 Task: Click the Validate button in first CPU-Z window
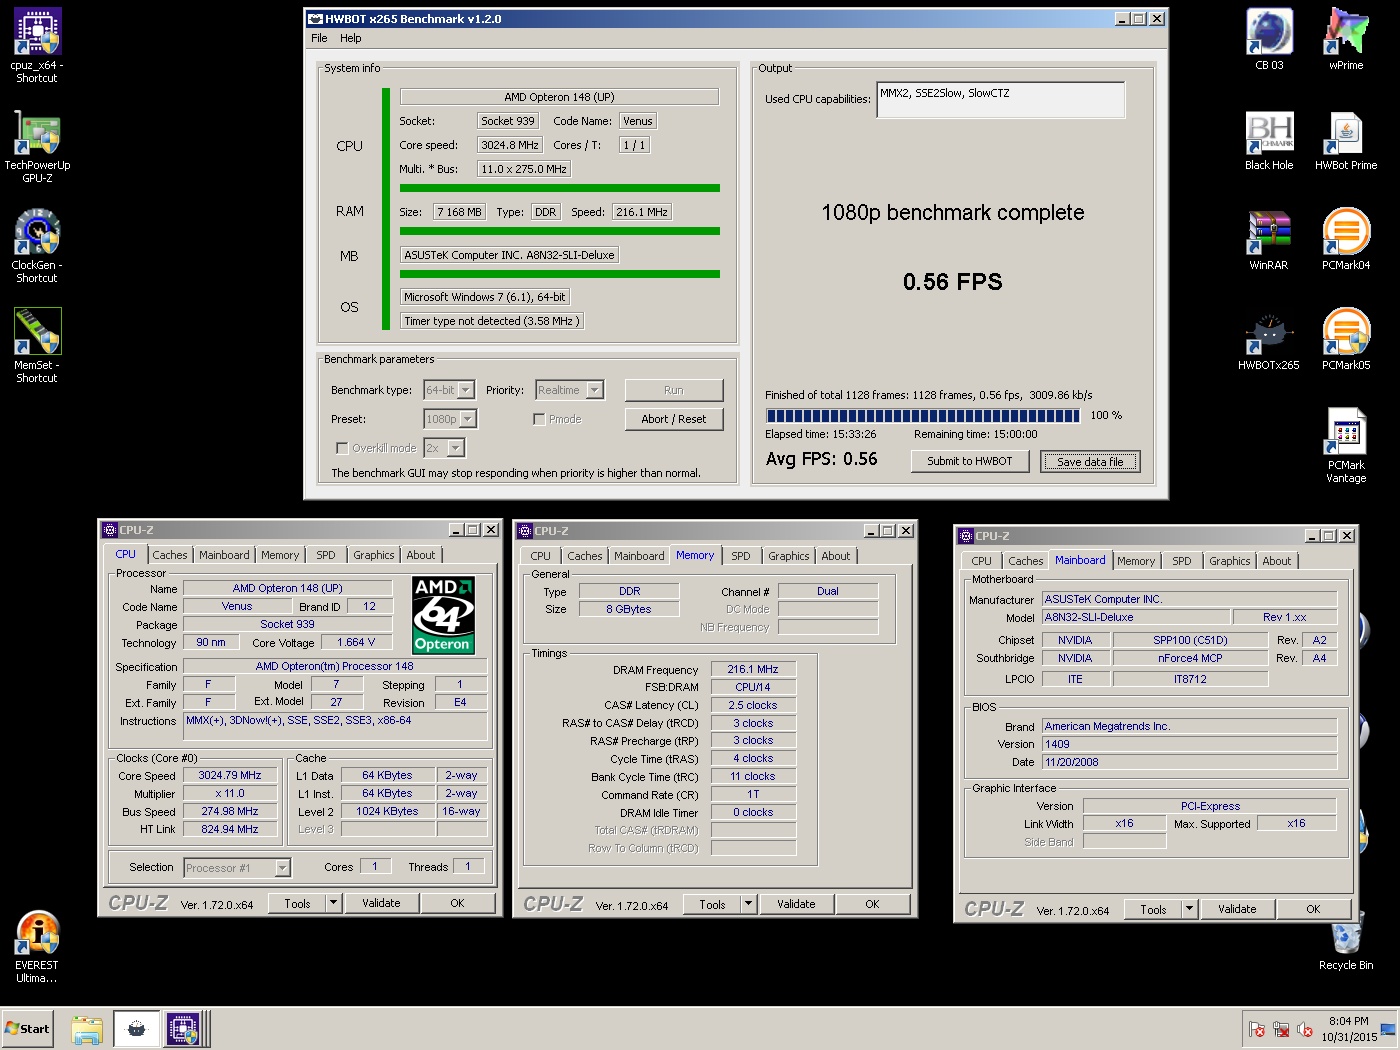click(x=381, y=903)
